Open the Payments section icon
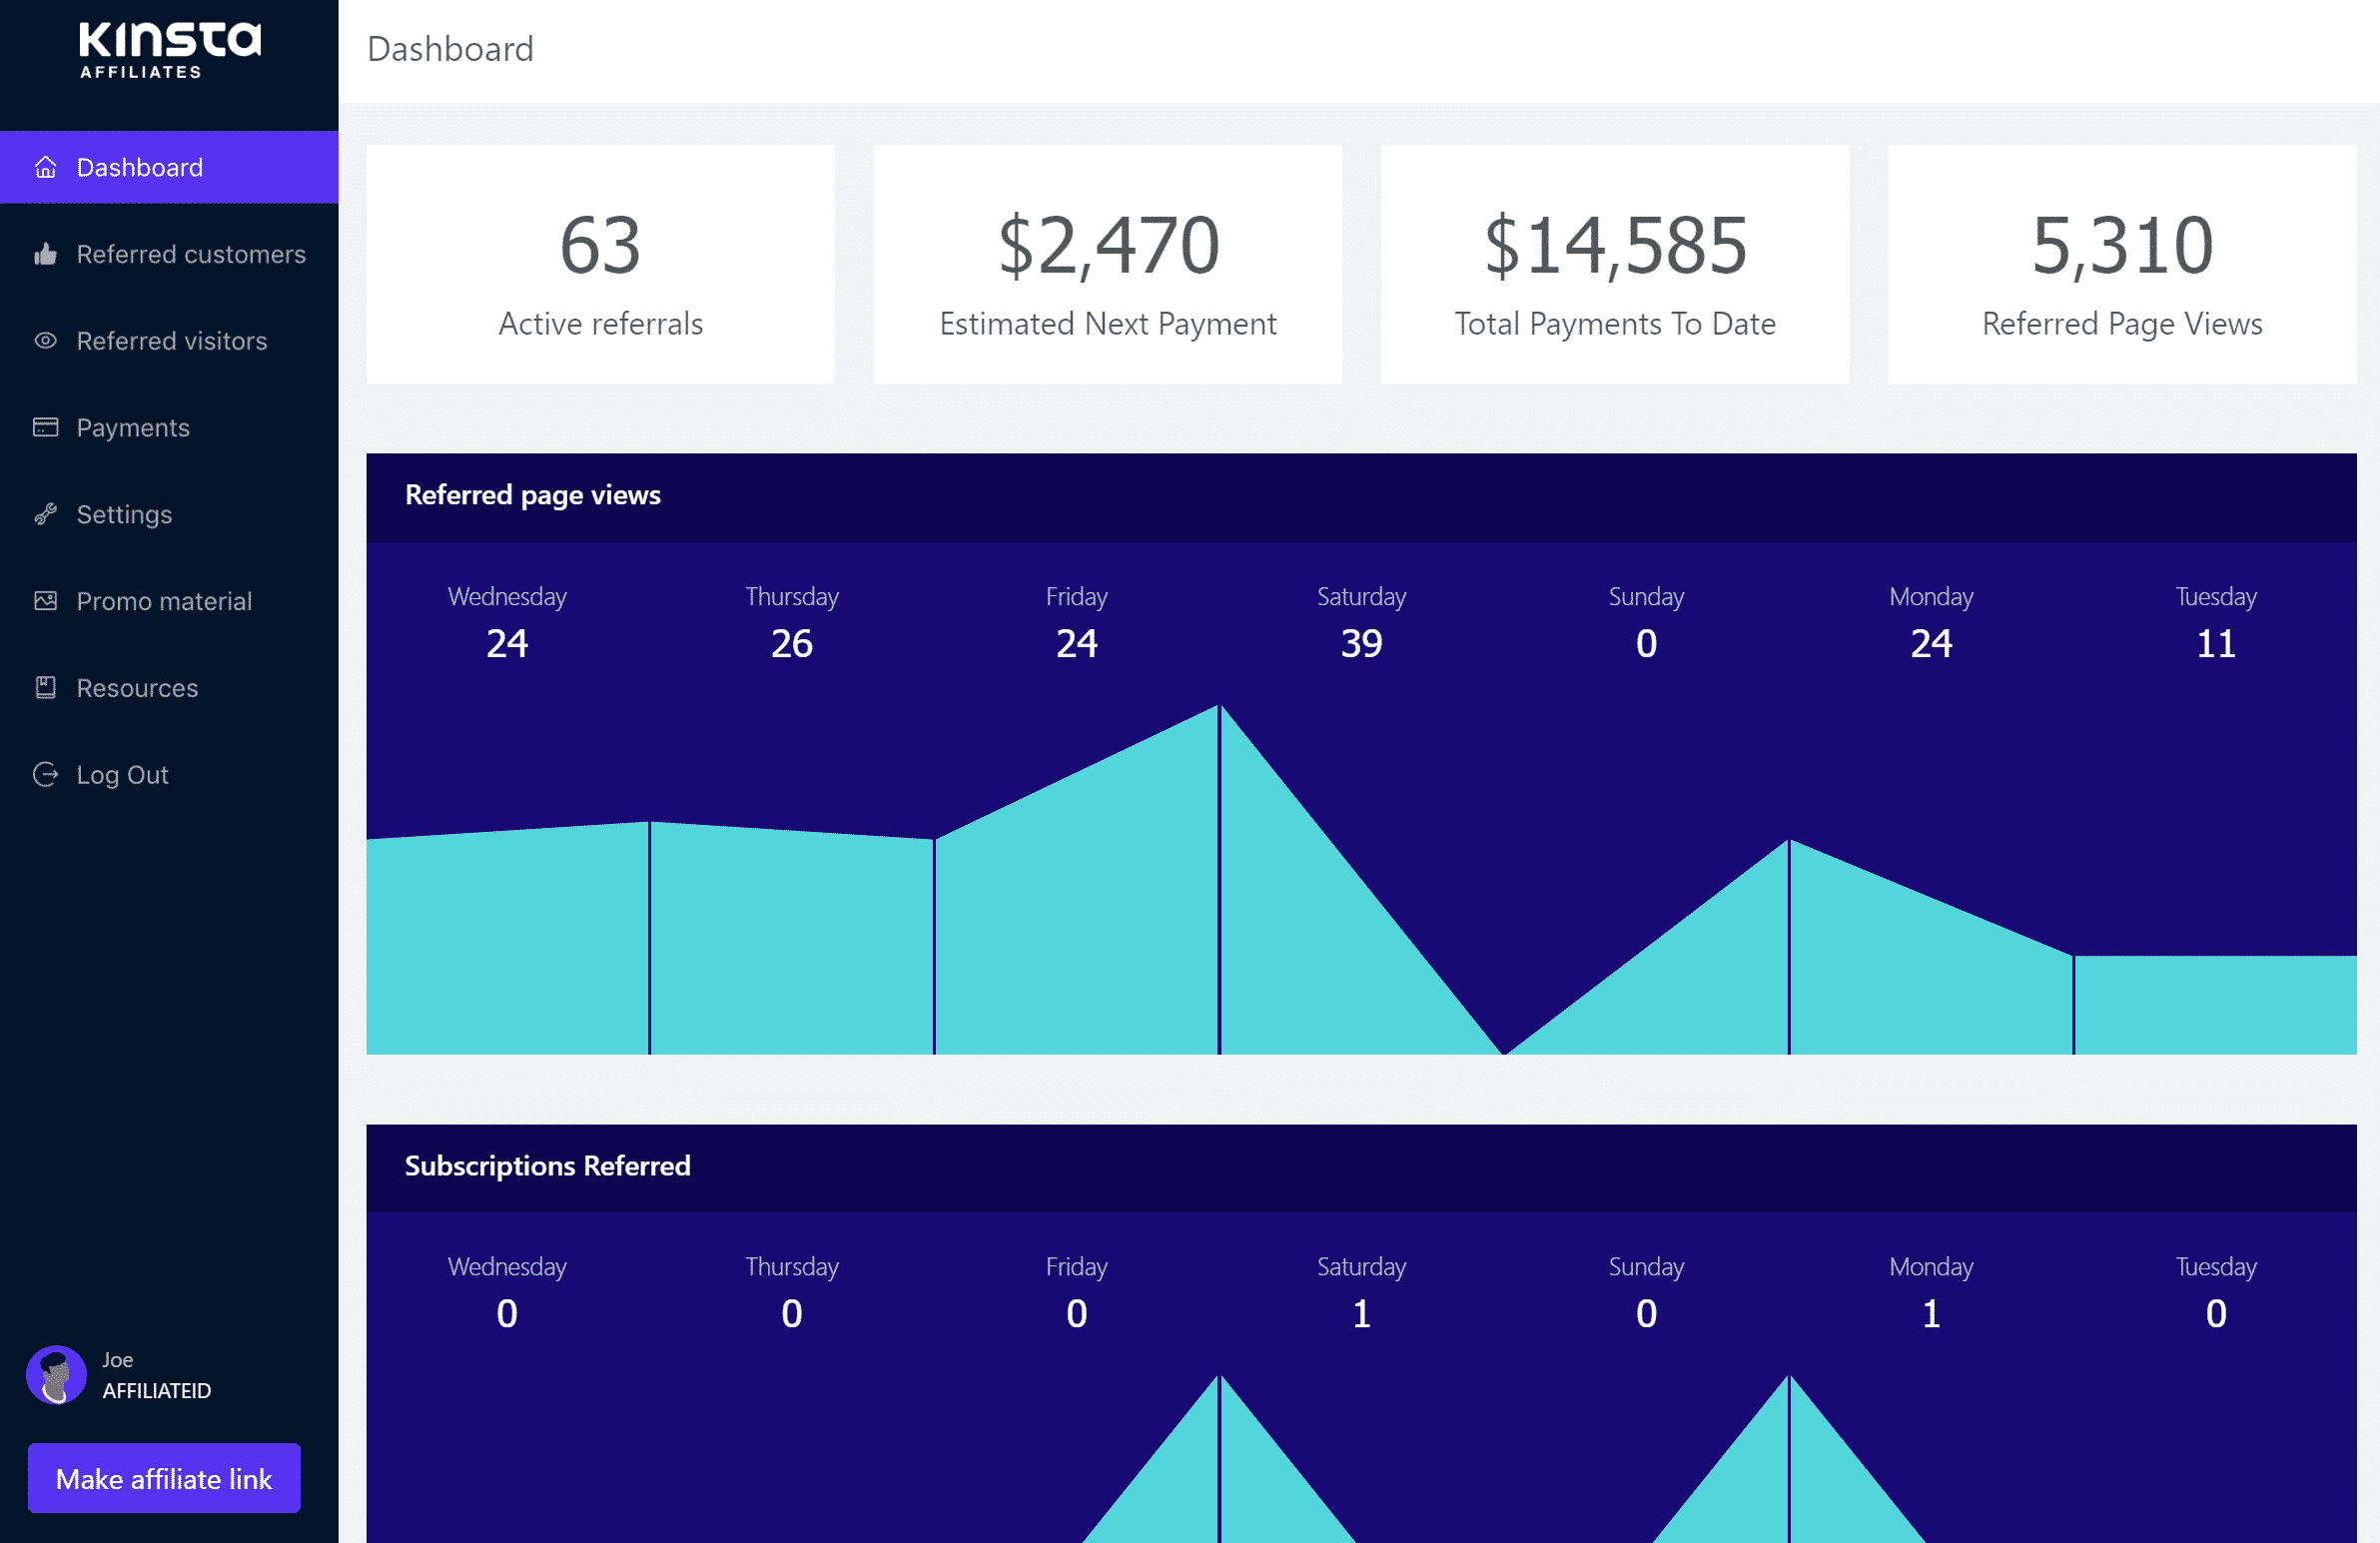 coord(45,426)
